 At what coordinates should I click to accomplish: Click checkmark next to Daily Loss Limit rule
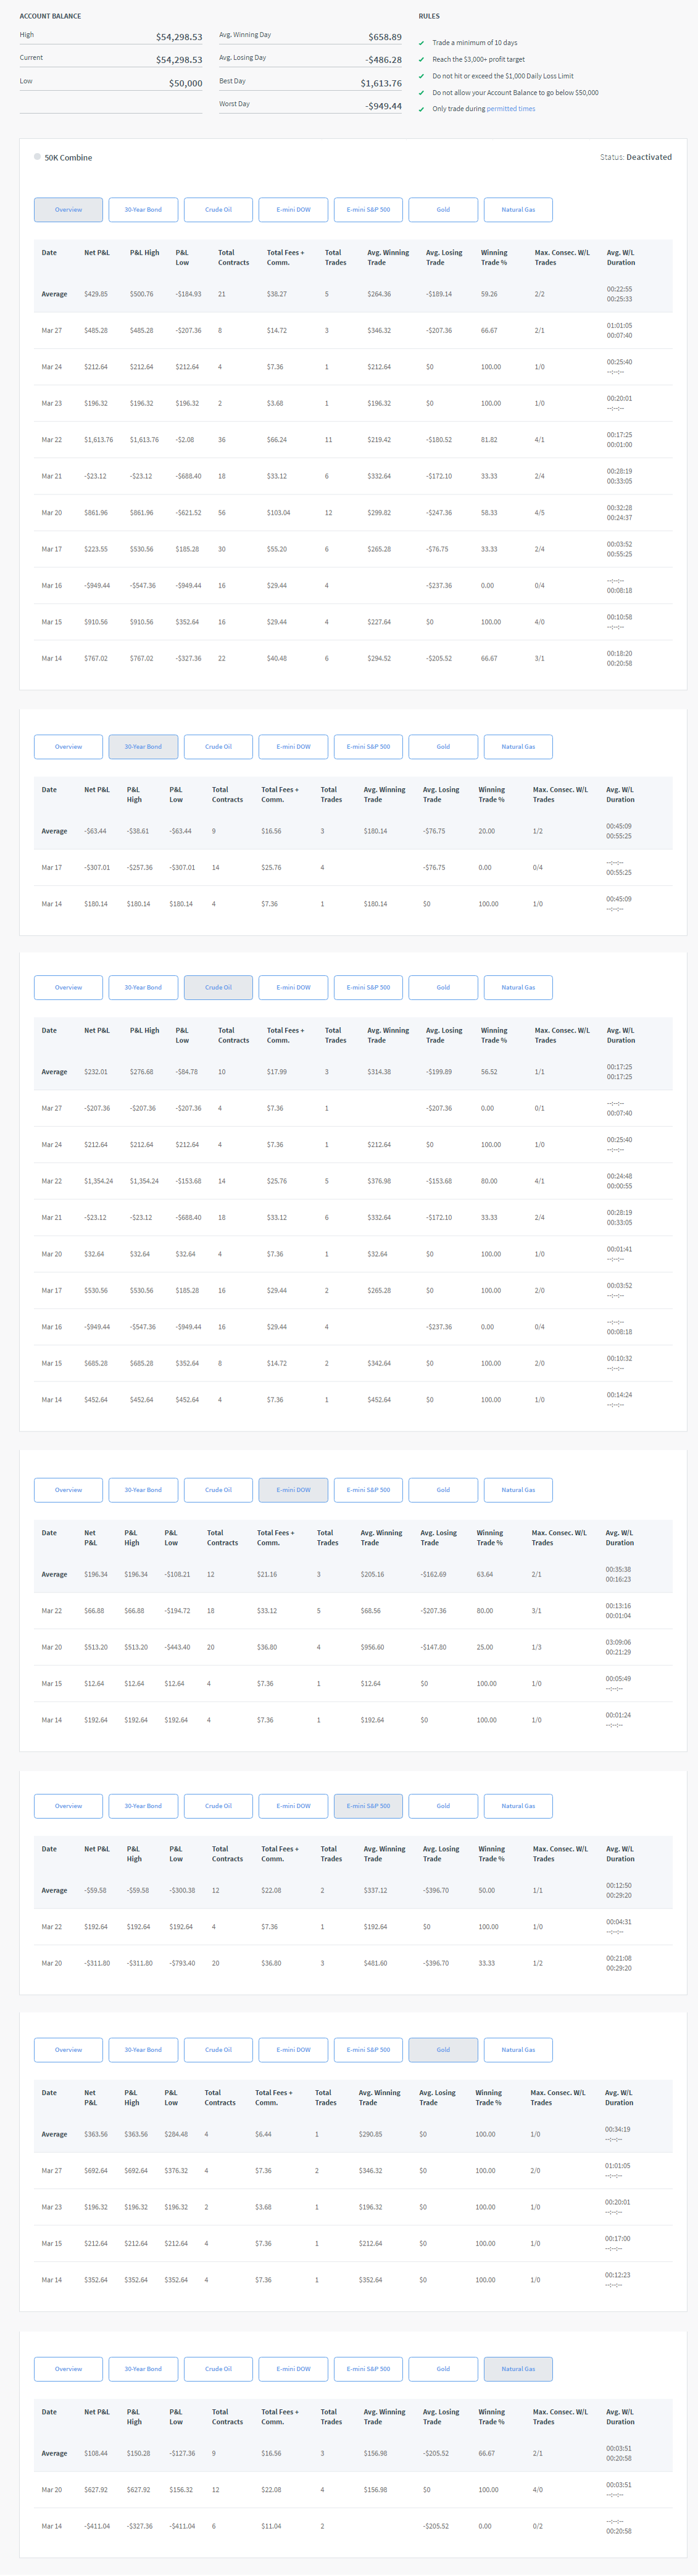pyautogui.click(x=421, y=76)
